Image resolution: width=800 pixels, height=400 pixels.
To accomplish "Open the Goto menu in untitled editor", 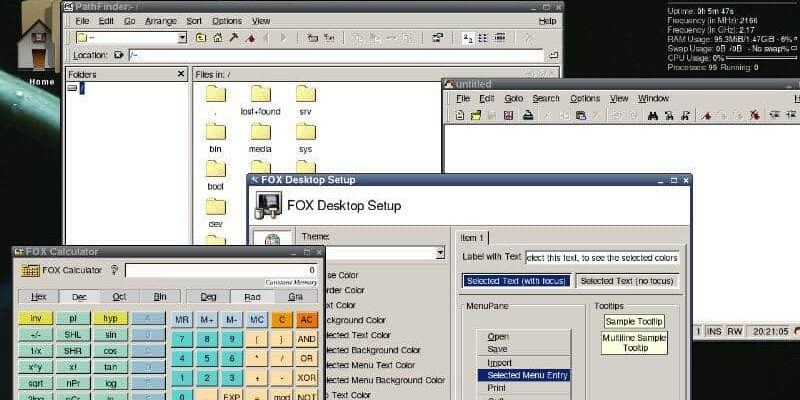I will pos(513,98).
